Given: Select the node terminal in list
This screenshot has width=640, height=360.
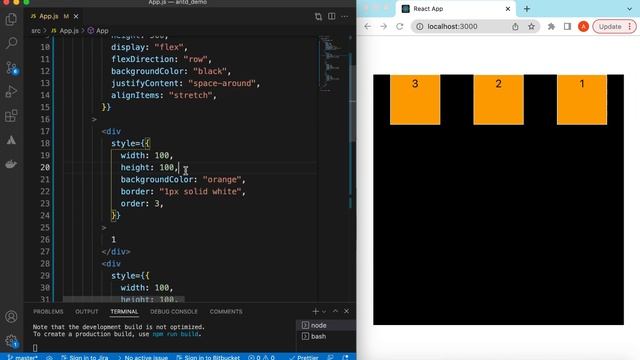Looking at the screenshot, I should pyautogui.click(x=325, y=325).
